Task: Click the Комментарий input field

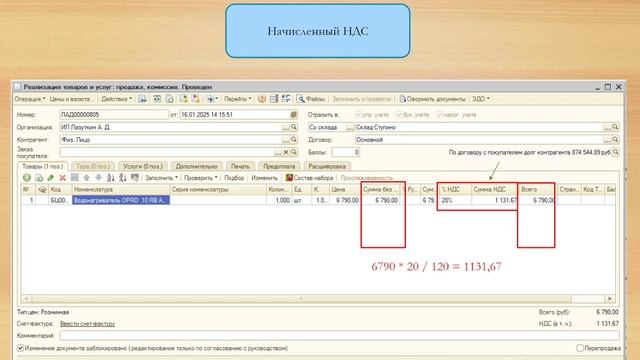Action: (x=340, y=336)
